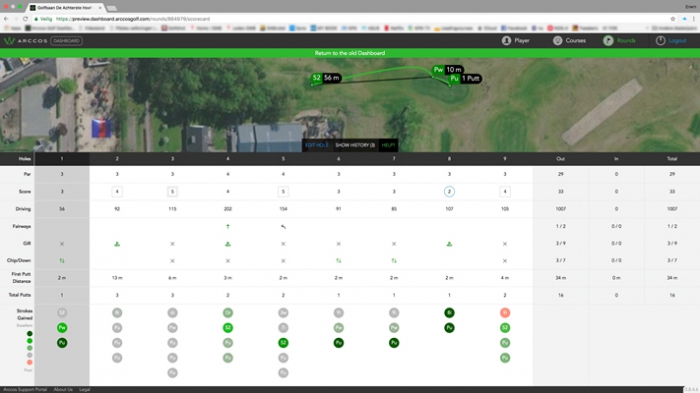This screenshot has width=700, height=393.
Task: Click the Edit Hole button
Action: tap(317, 145)
